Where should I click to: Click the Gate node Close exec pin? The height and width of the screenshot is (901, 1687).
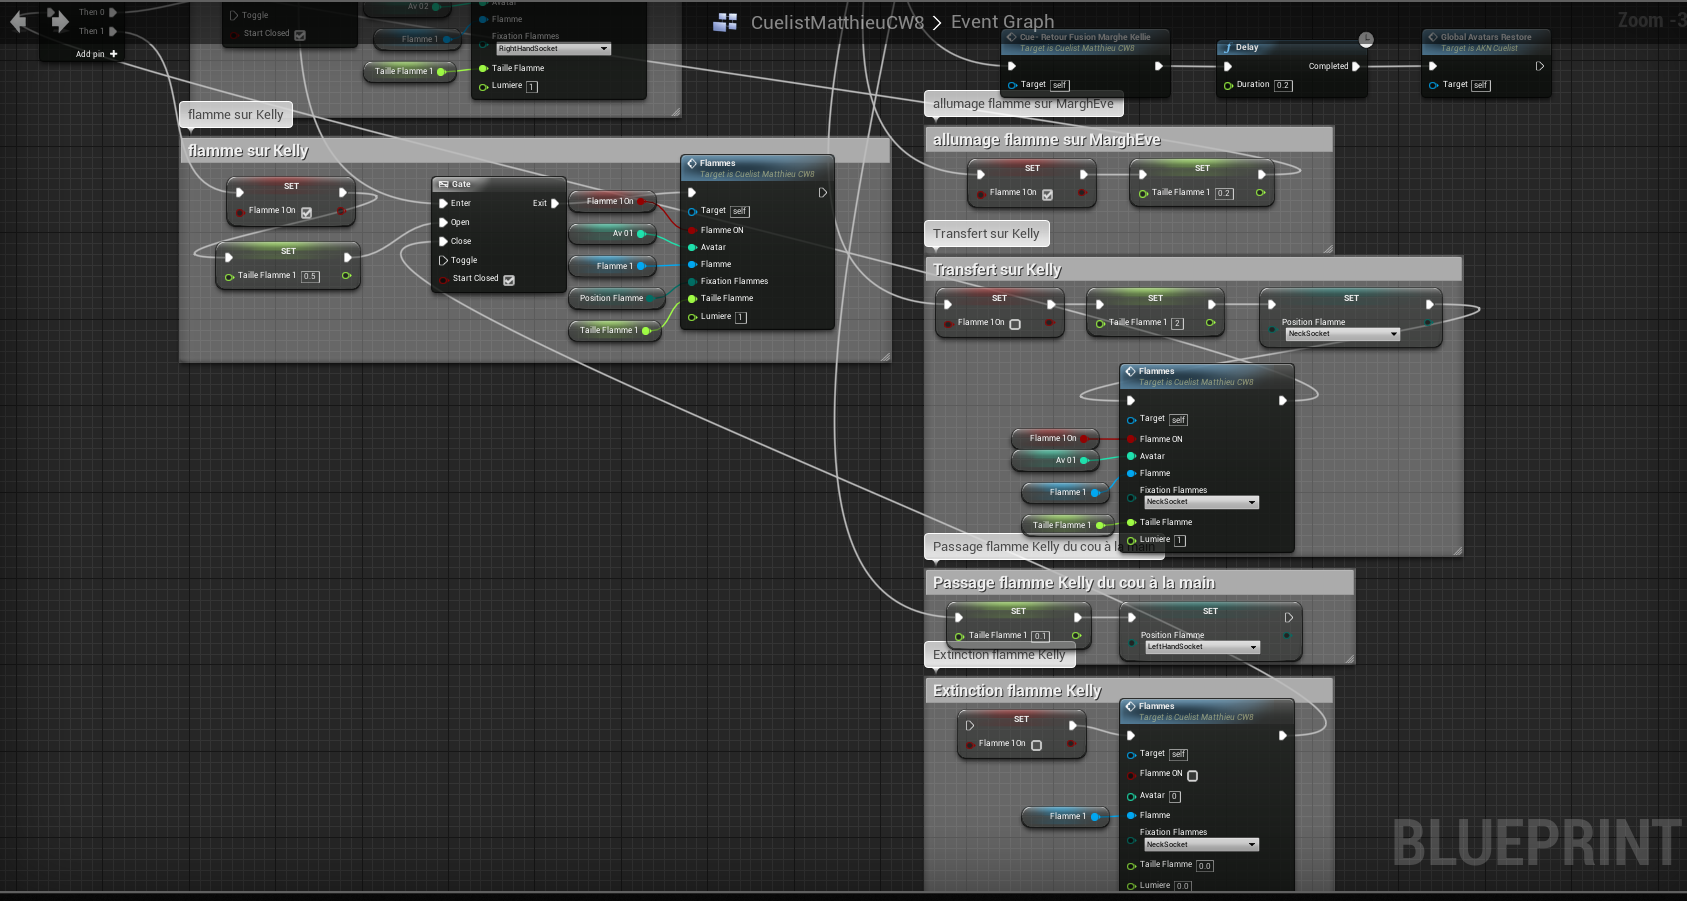[x=443, y=241]
